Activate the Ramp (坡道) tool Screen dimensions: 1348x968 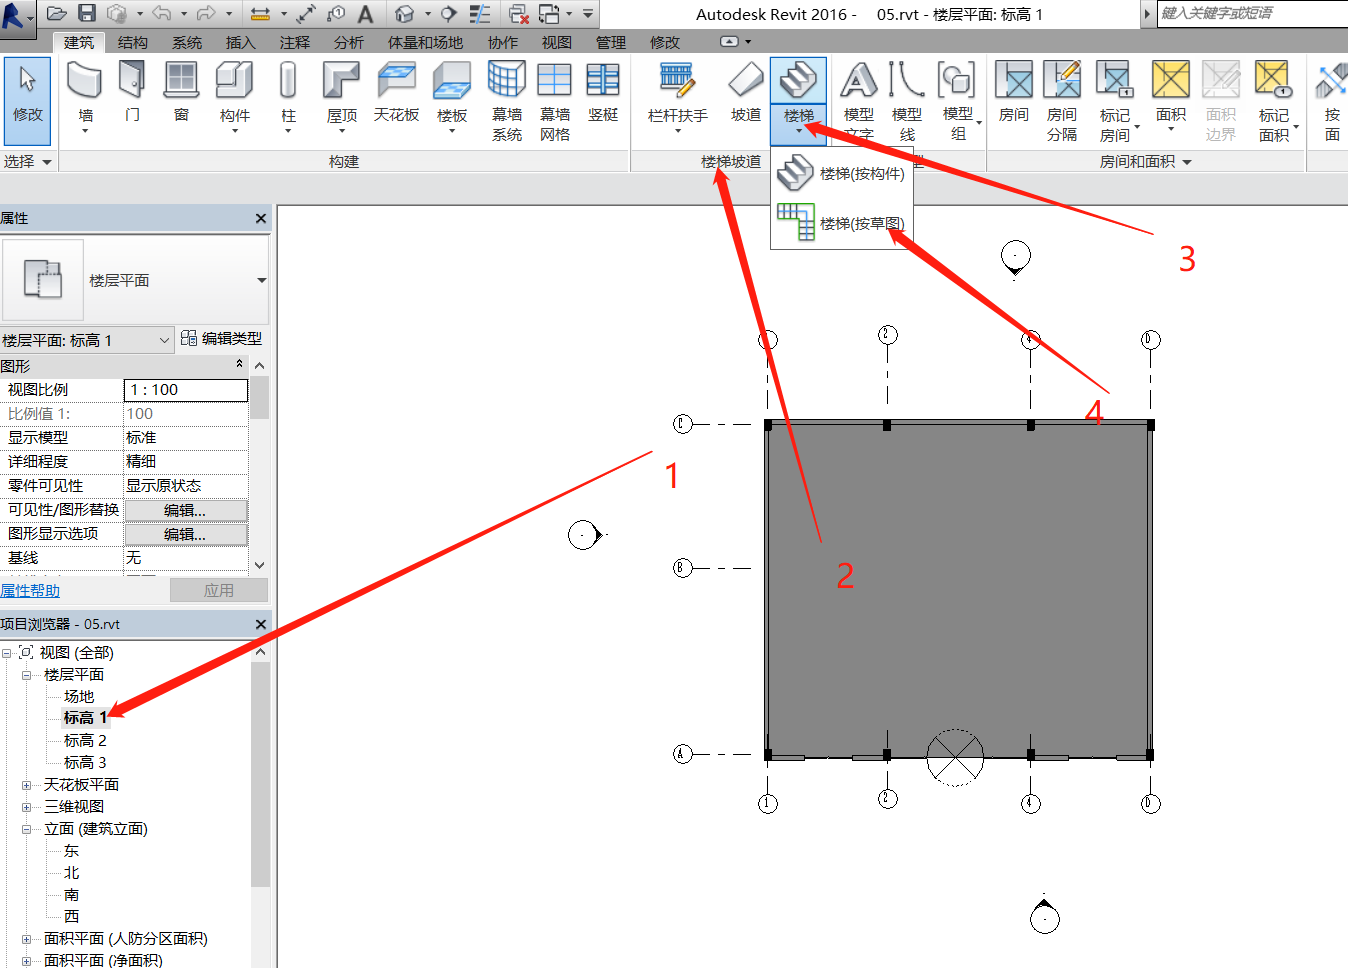coord(745,92)
